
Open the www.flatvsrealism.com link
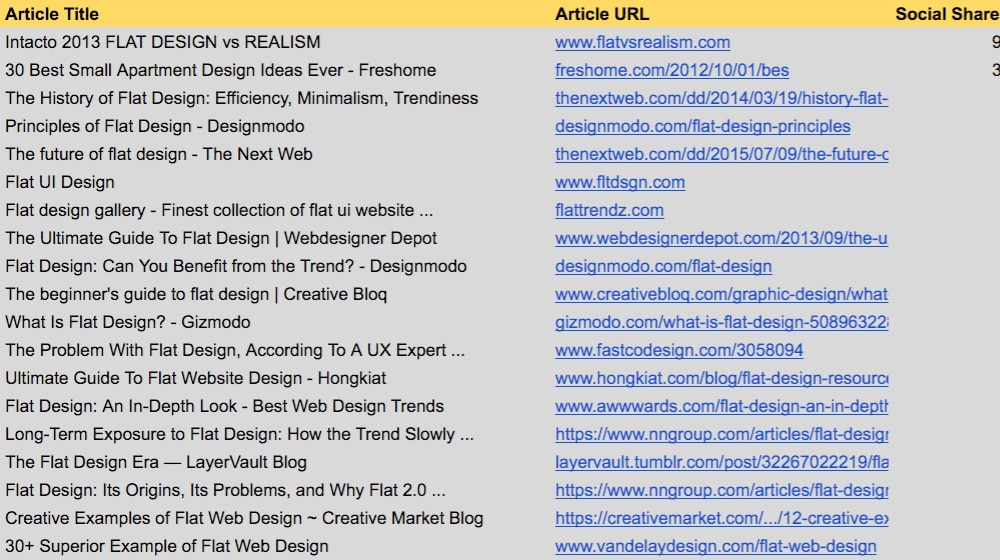642,43
